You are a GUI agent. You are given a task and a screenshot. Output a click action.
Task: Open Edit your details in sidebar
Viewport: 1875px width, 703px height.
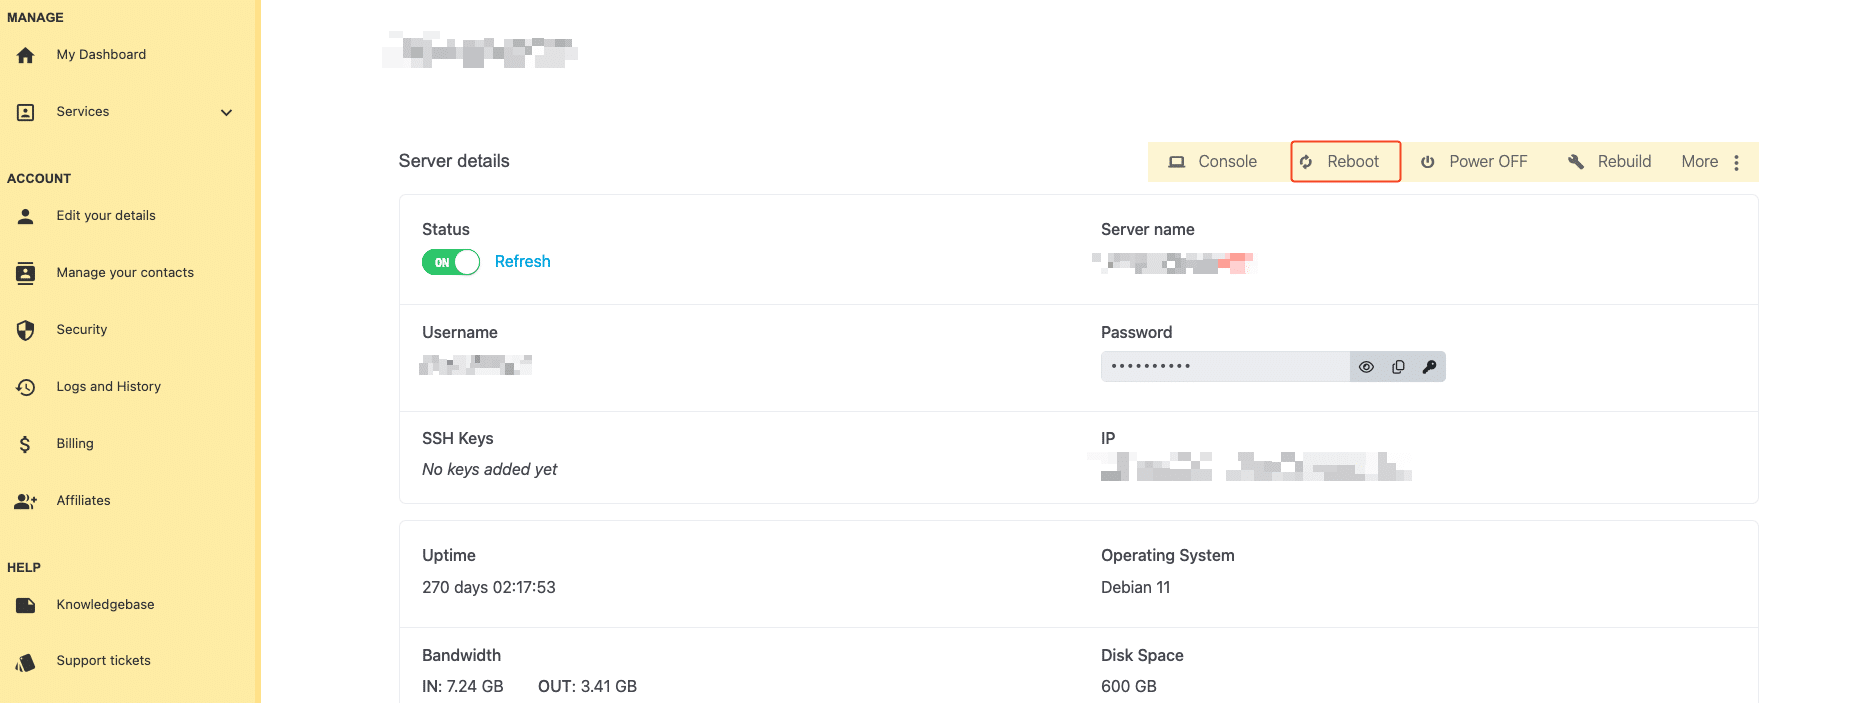pos(106,216)
